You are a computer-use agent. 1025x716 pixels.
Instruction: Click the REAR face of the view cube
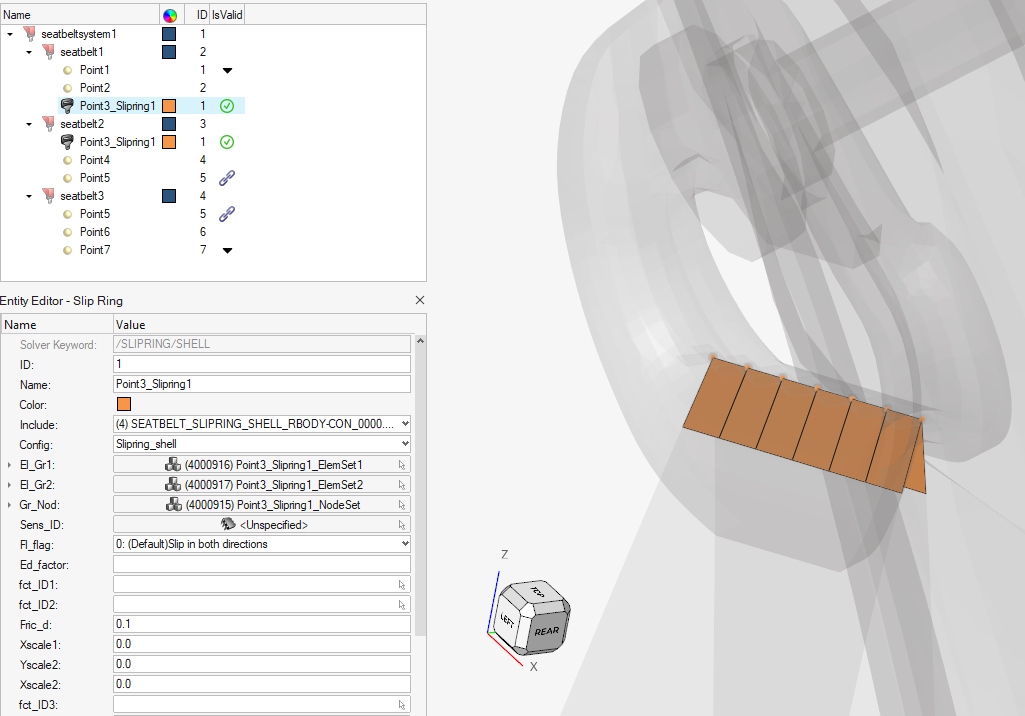click(x=546, y=631)
